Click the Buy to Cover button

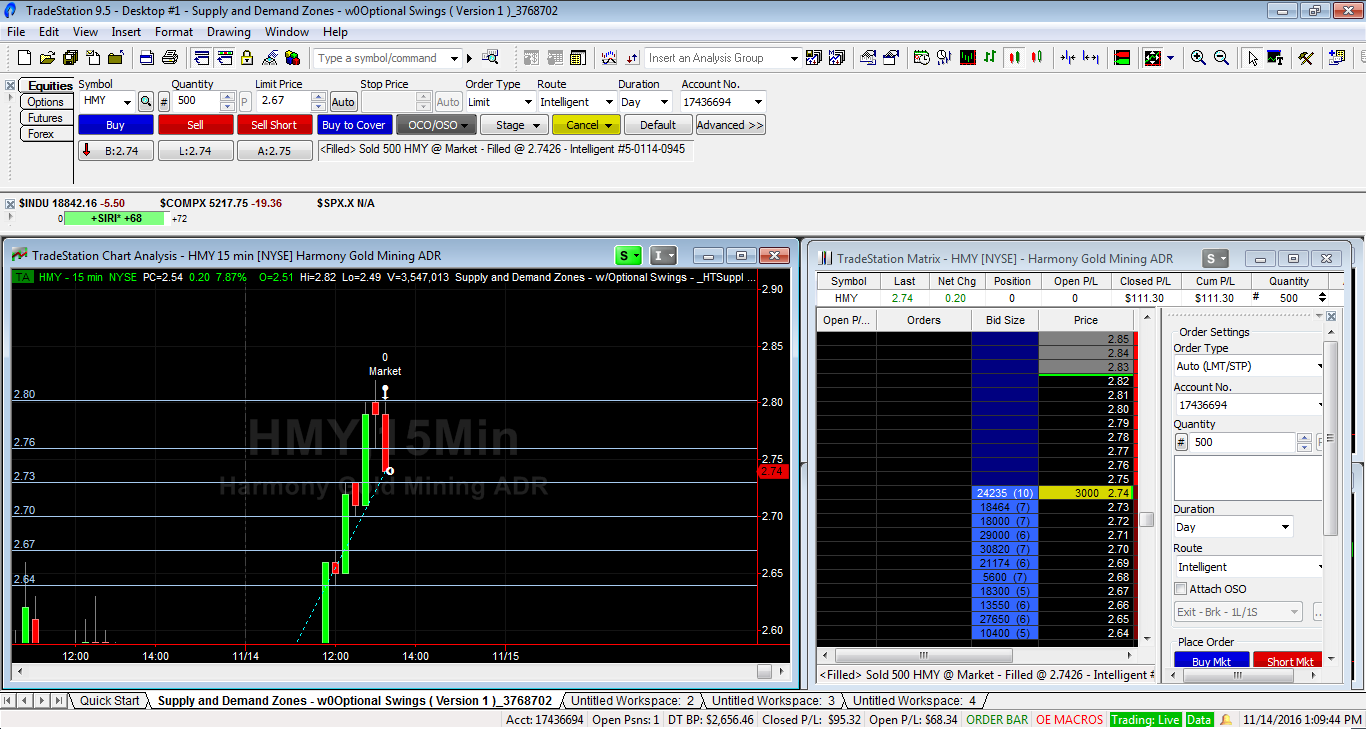(353, 125)
